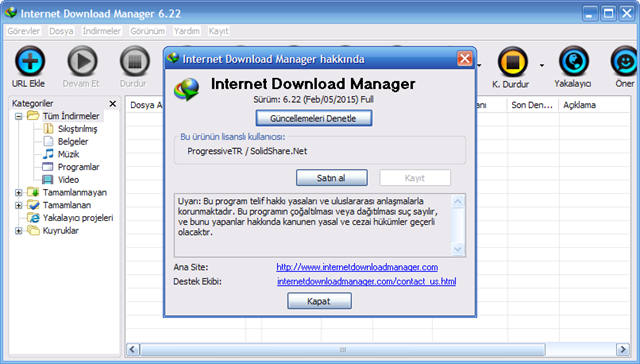Click the Sıkıştırılmış archive icon

(x=48, y=129)
